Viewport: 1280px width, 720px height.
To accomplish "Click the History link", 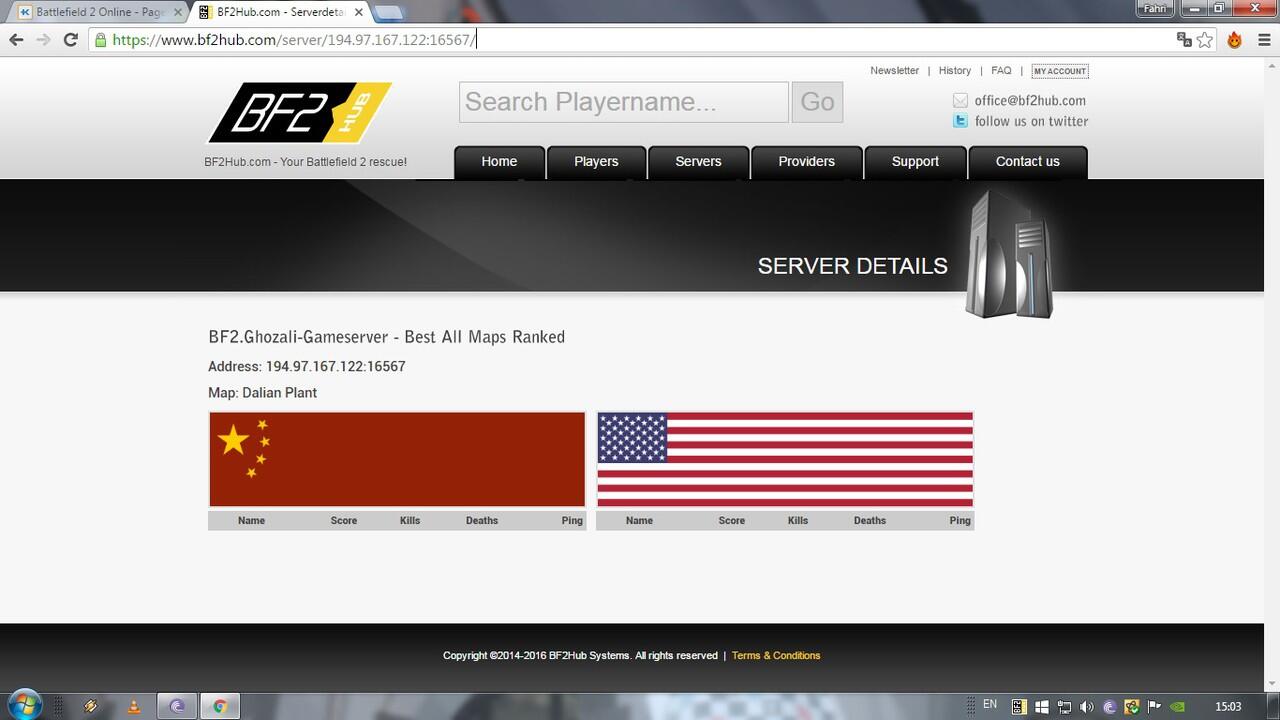I will click(955, 71).
